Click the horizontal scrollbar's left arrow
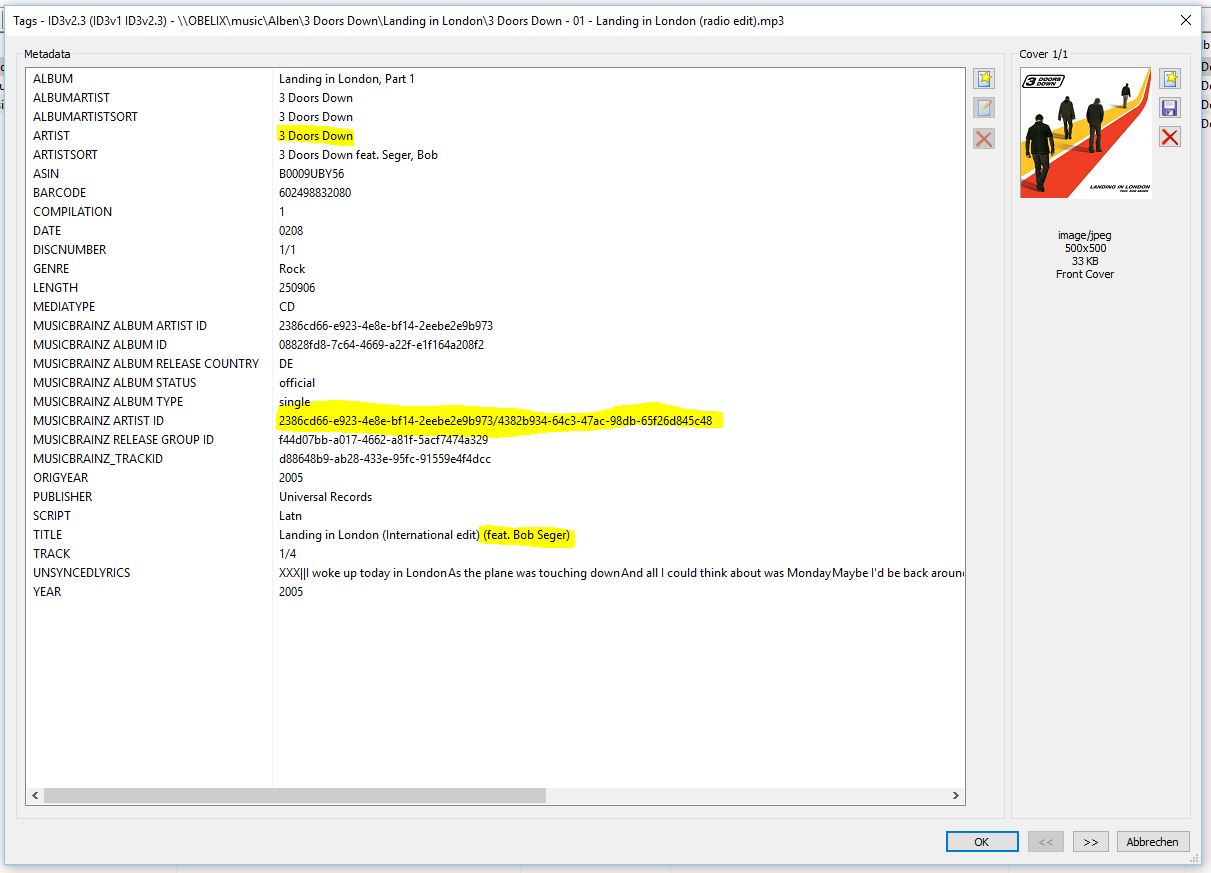Screen dimensions: 1211x873 click(35, 796)
